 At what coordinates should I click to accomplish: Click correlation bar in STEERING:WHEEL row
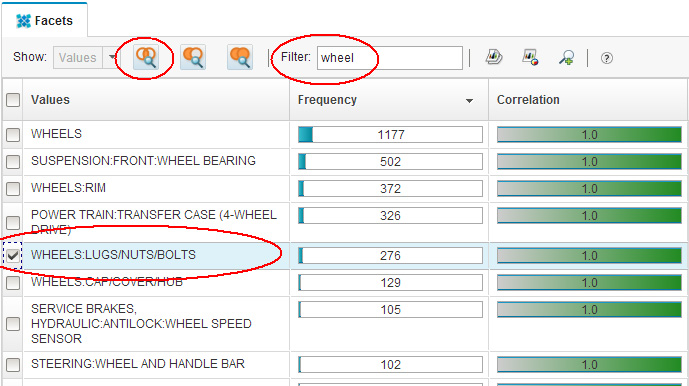click(x=589, y=364)
